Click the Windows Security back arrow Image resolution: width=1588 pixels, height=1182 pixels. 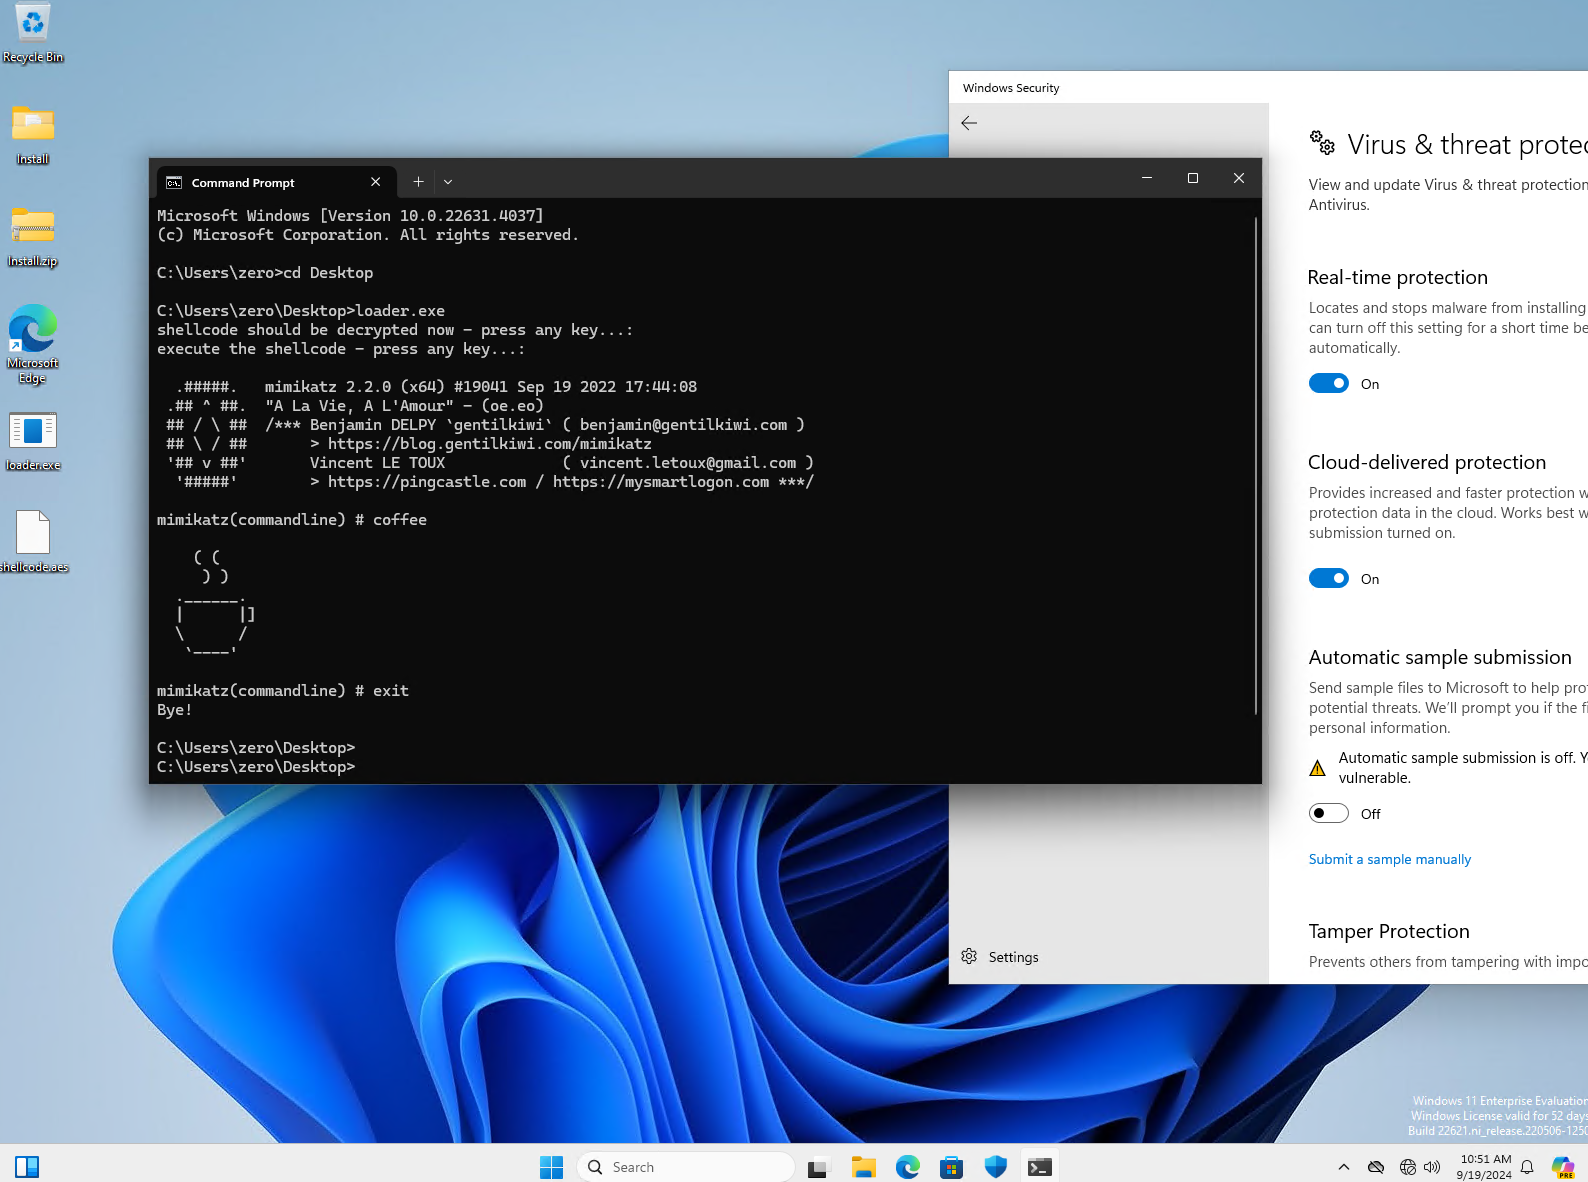coord(969,123)
